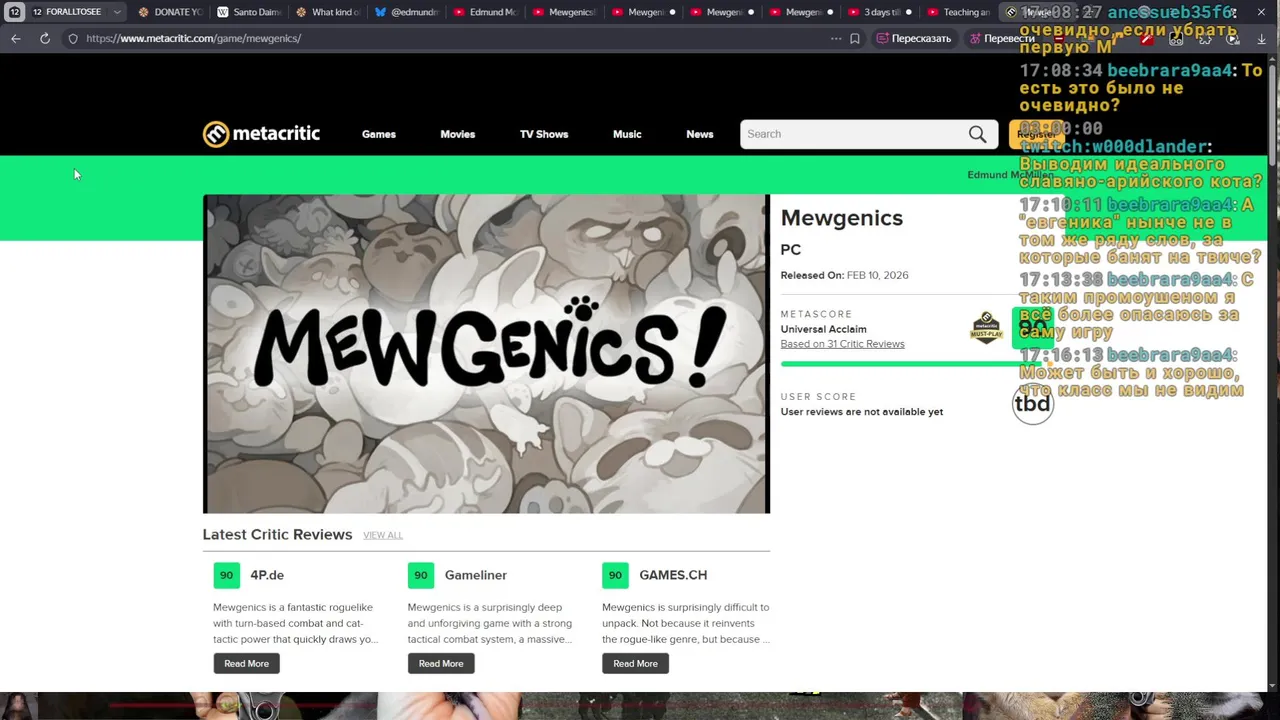Read More on the Gameliner review

[441, 663]
